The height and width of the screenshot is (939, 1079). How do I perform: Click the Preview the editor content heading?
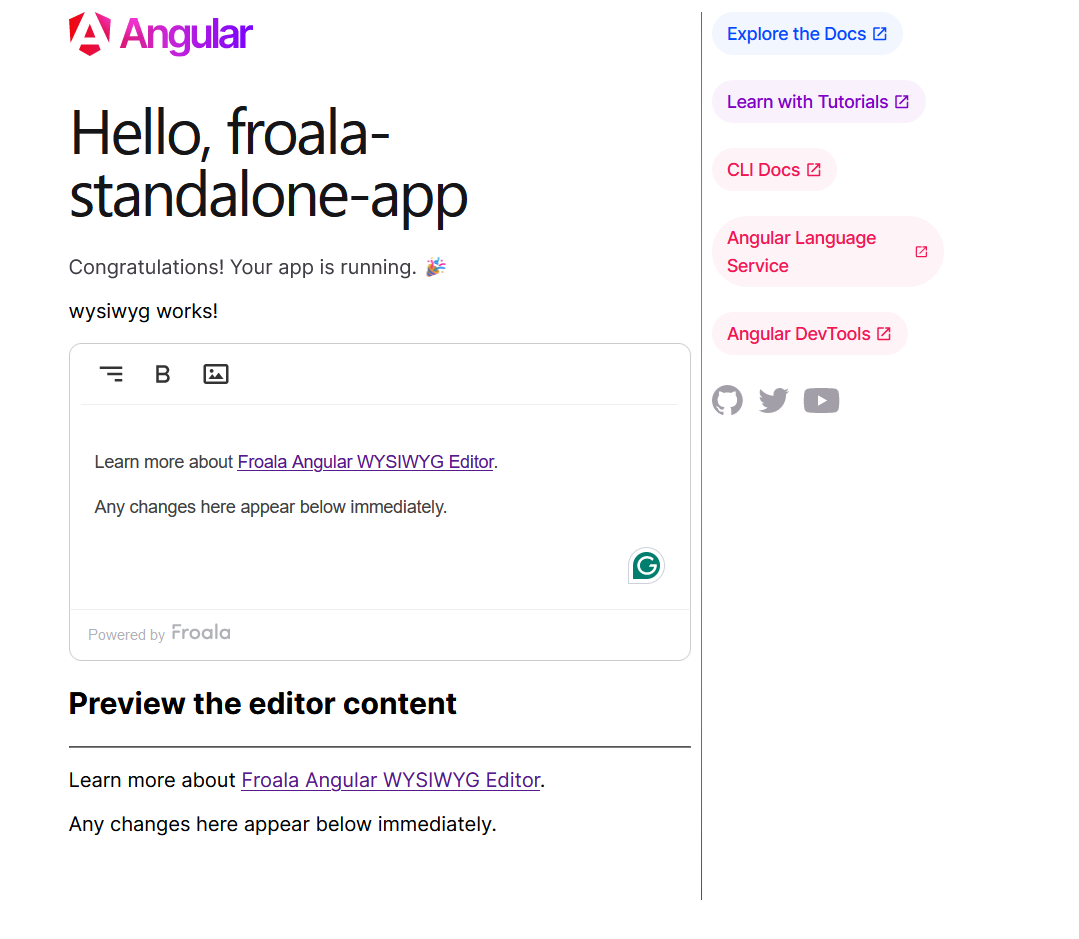tap(262, 703)
